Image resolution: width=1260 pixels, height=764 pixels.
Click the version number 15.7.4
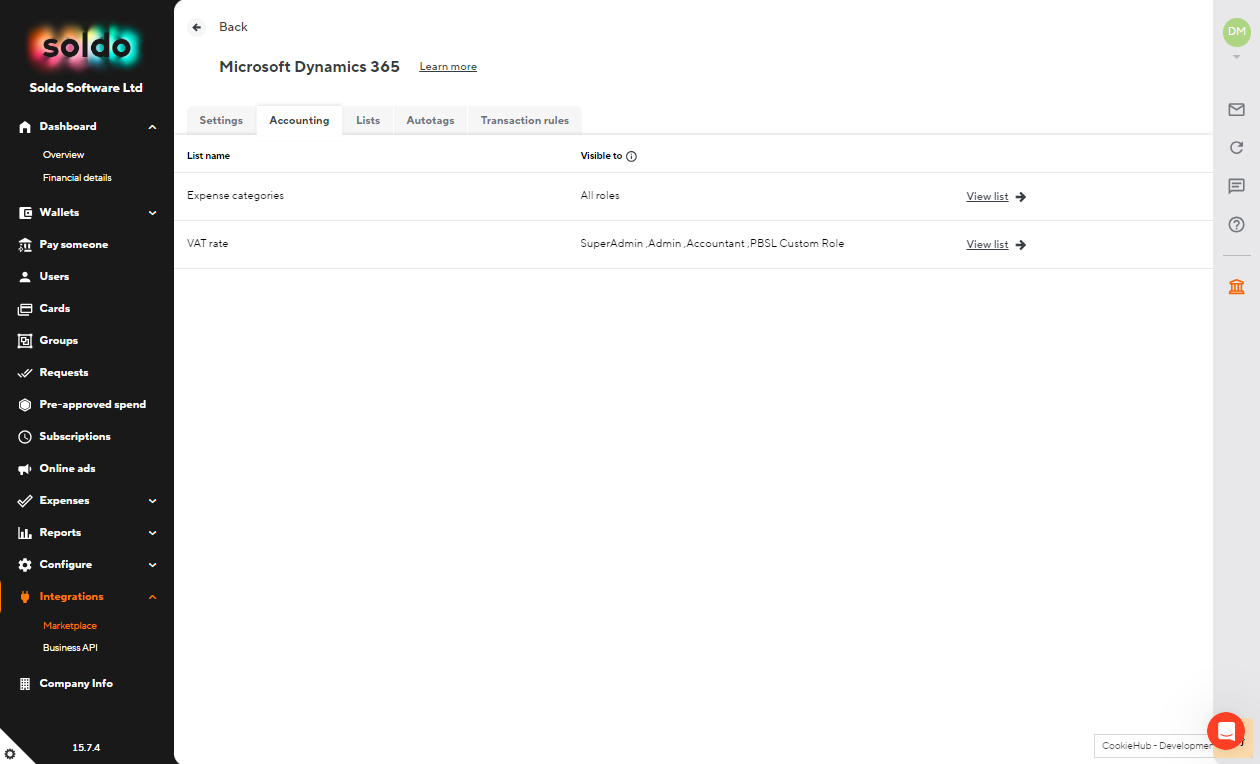click(x=86, y=748)
